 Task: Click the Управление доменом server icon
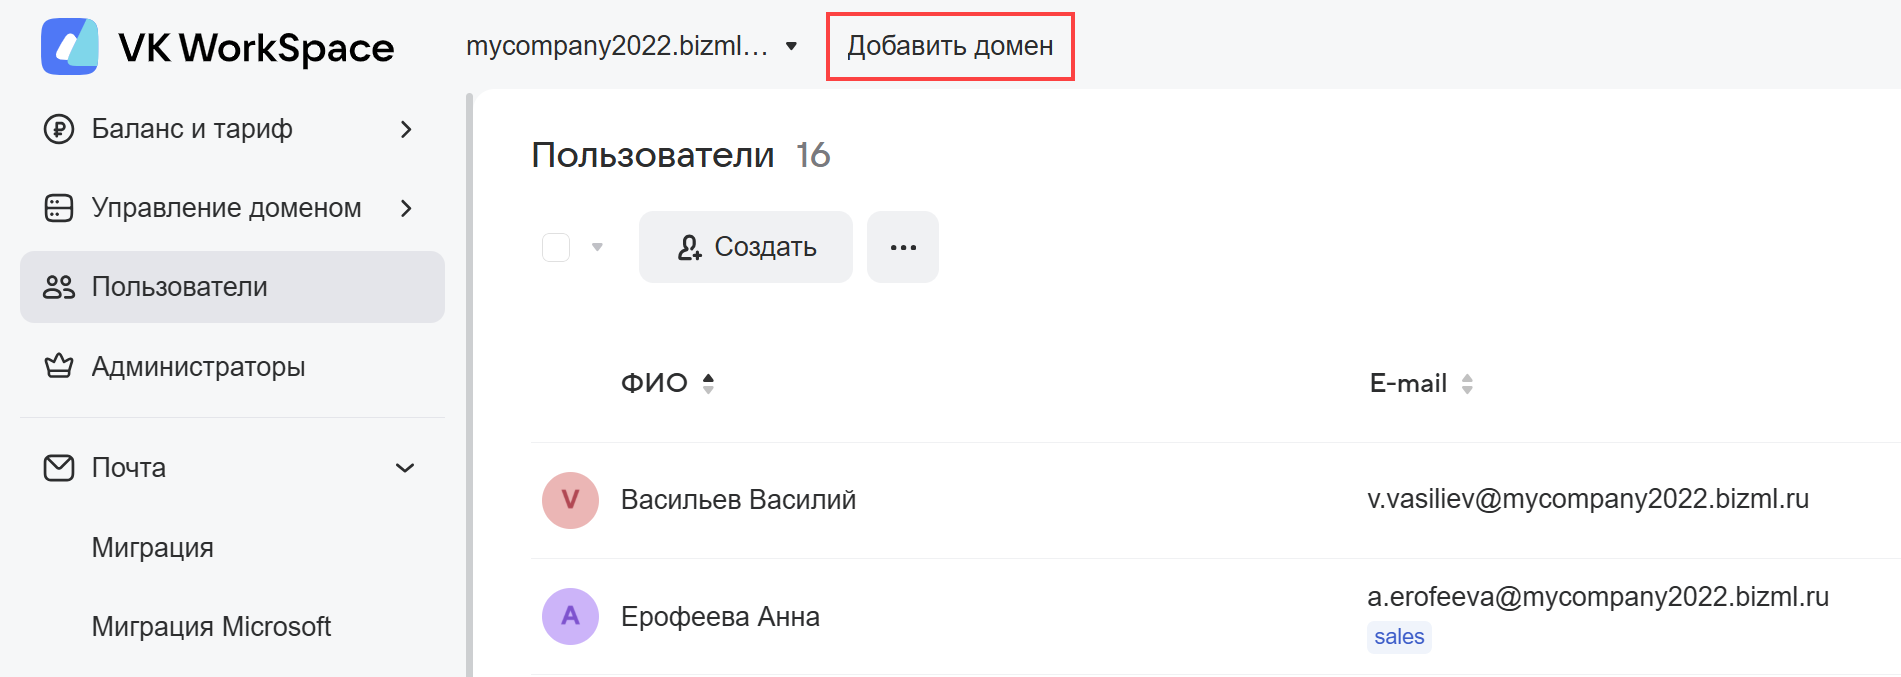tap(59, 208)
